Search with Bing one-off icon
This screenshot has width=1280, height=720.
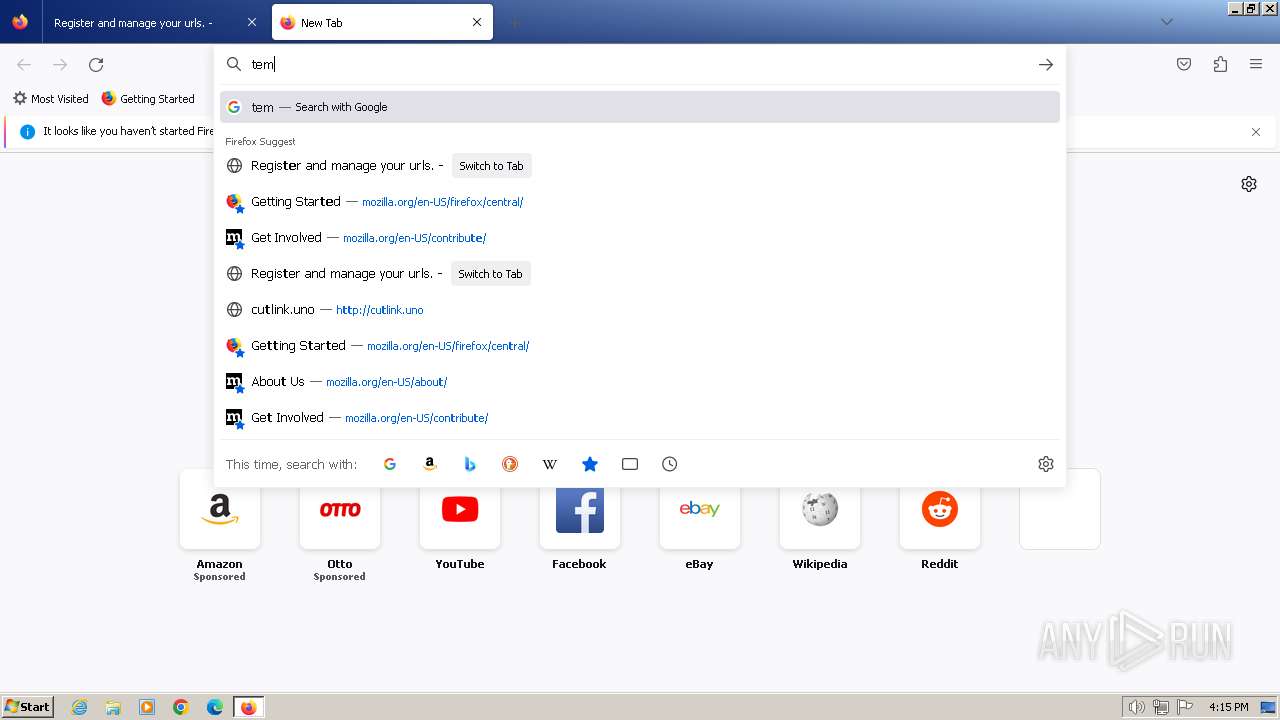coord(470,464)
